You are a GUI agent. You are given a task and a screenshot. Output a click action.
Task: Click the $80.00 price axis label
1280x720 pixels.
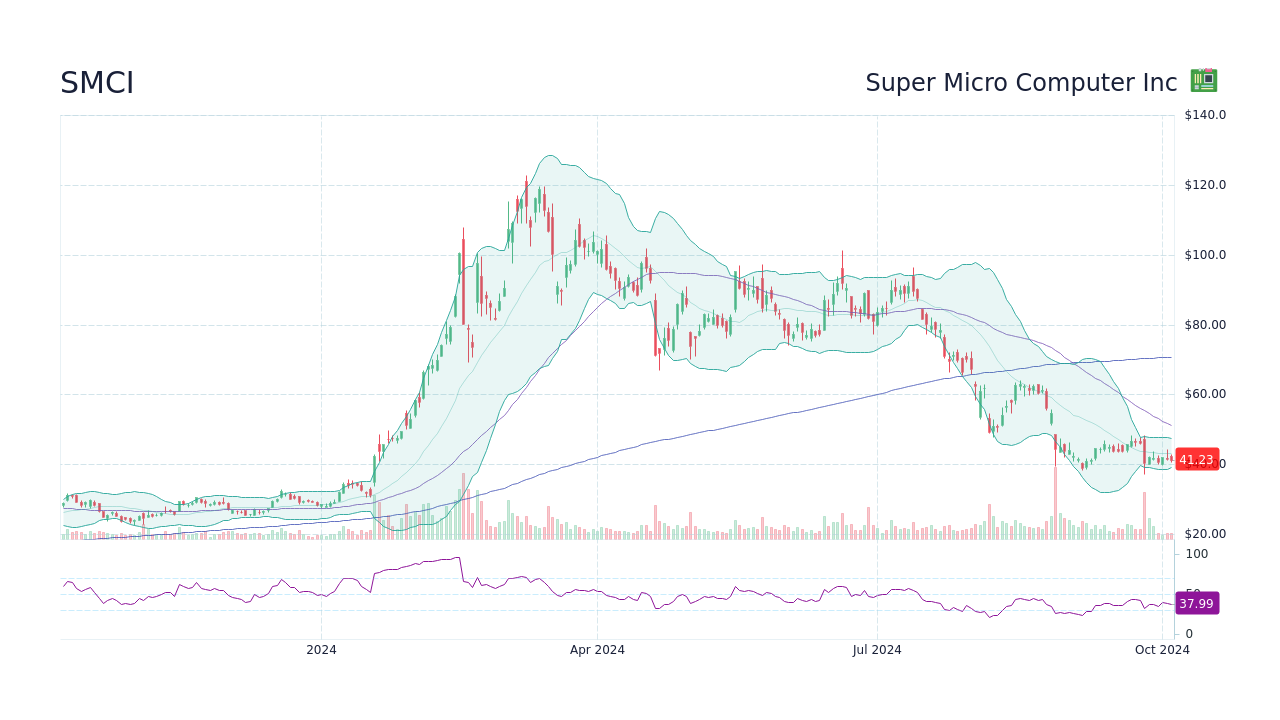1205,324
